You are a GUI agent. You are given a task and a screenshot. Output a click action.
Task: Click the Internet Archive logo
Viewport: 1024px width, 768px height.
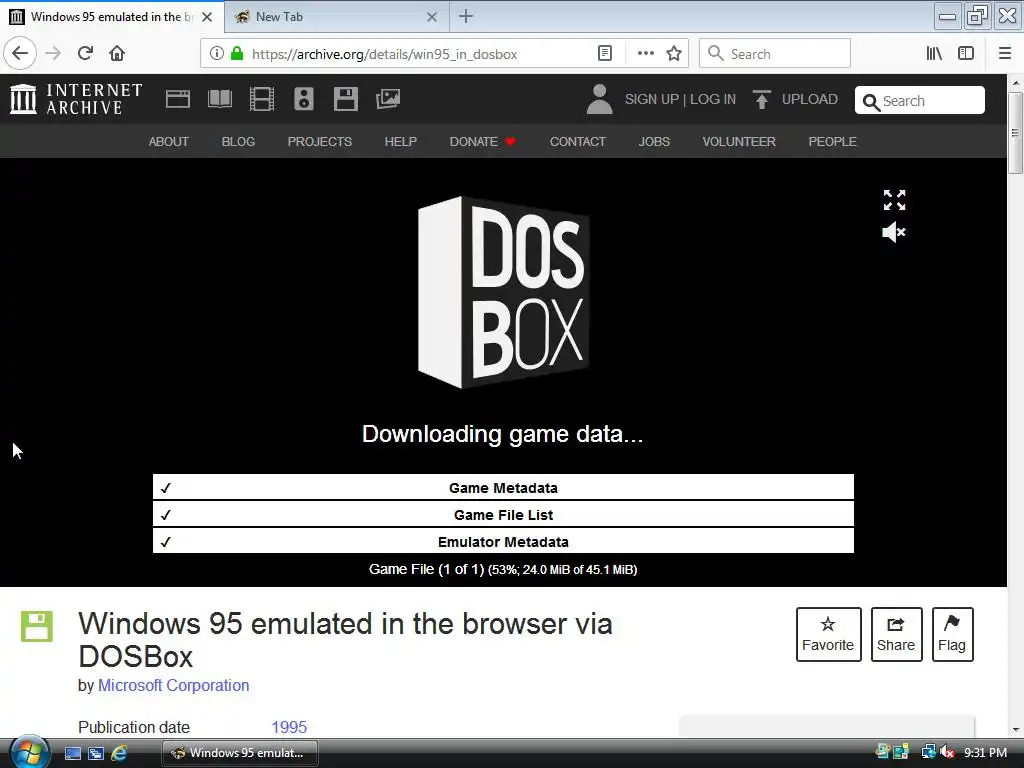76,99
